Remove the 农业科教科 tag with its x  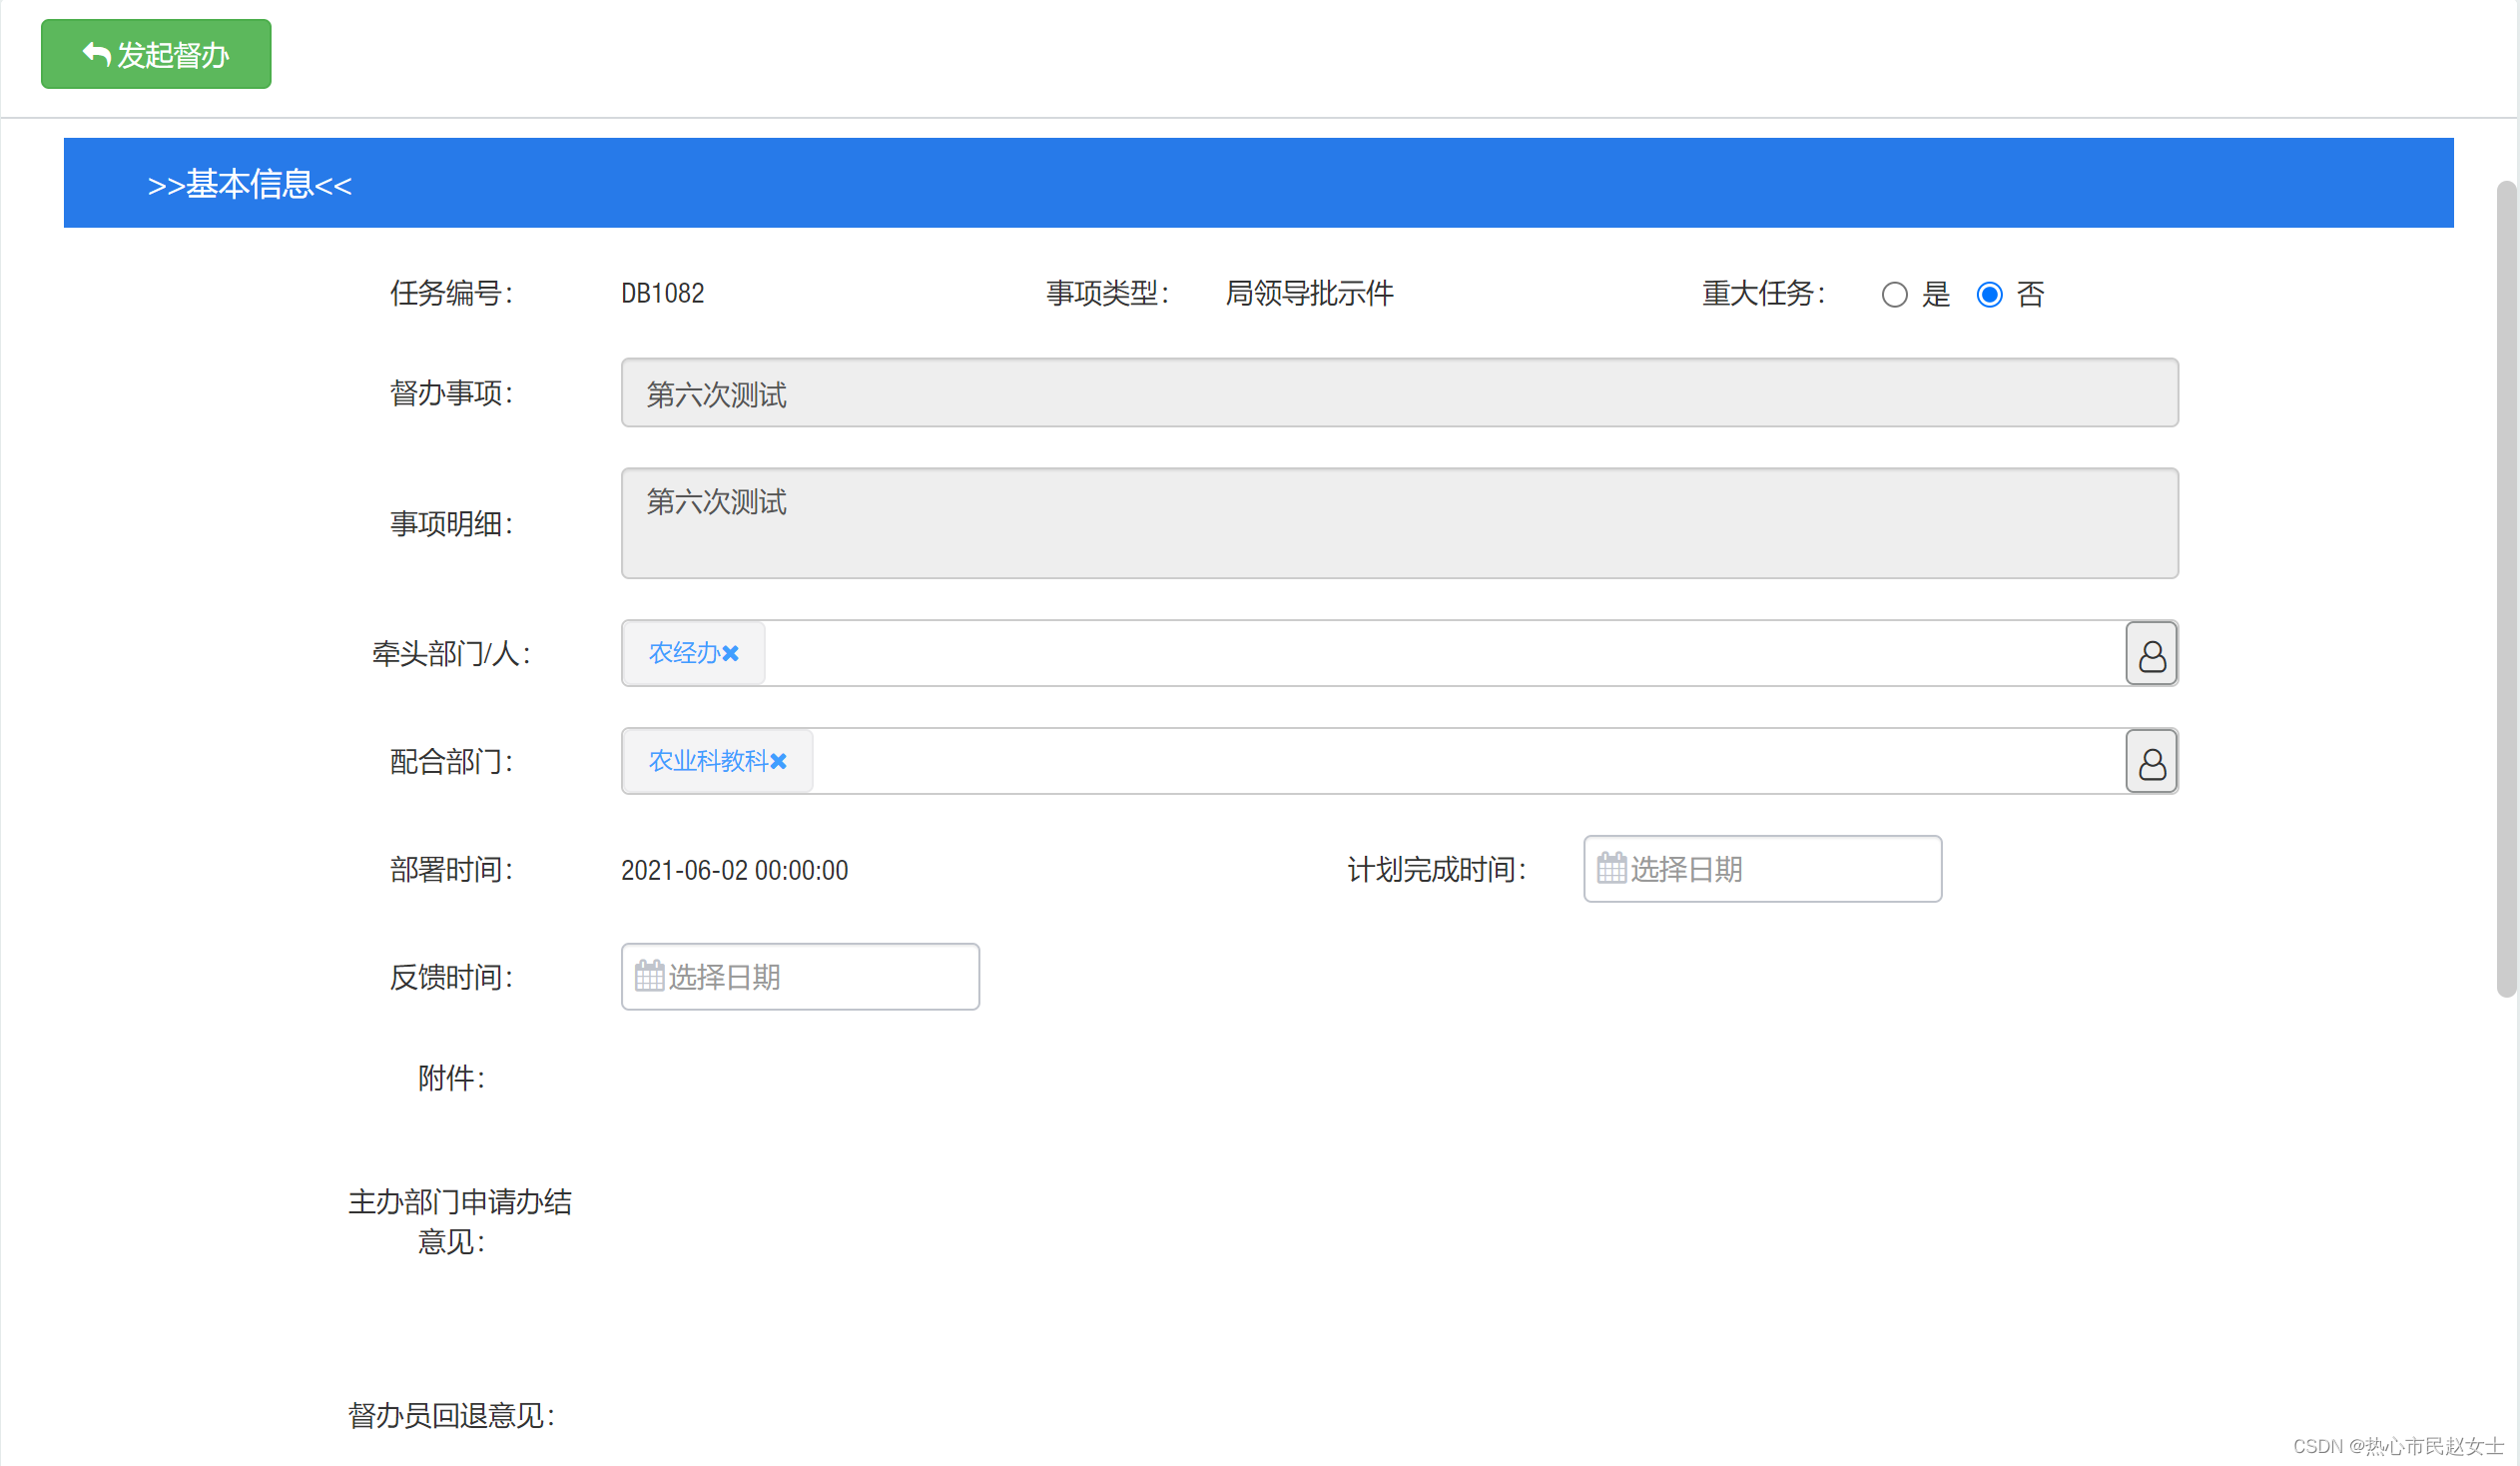779,762
